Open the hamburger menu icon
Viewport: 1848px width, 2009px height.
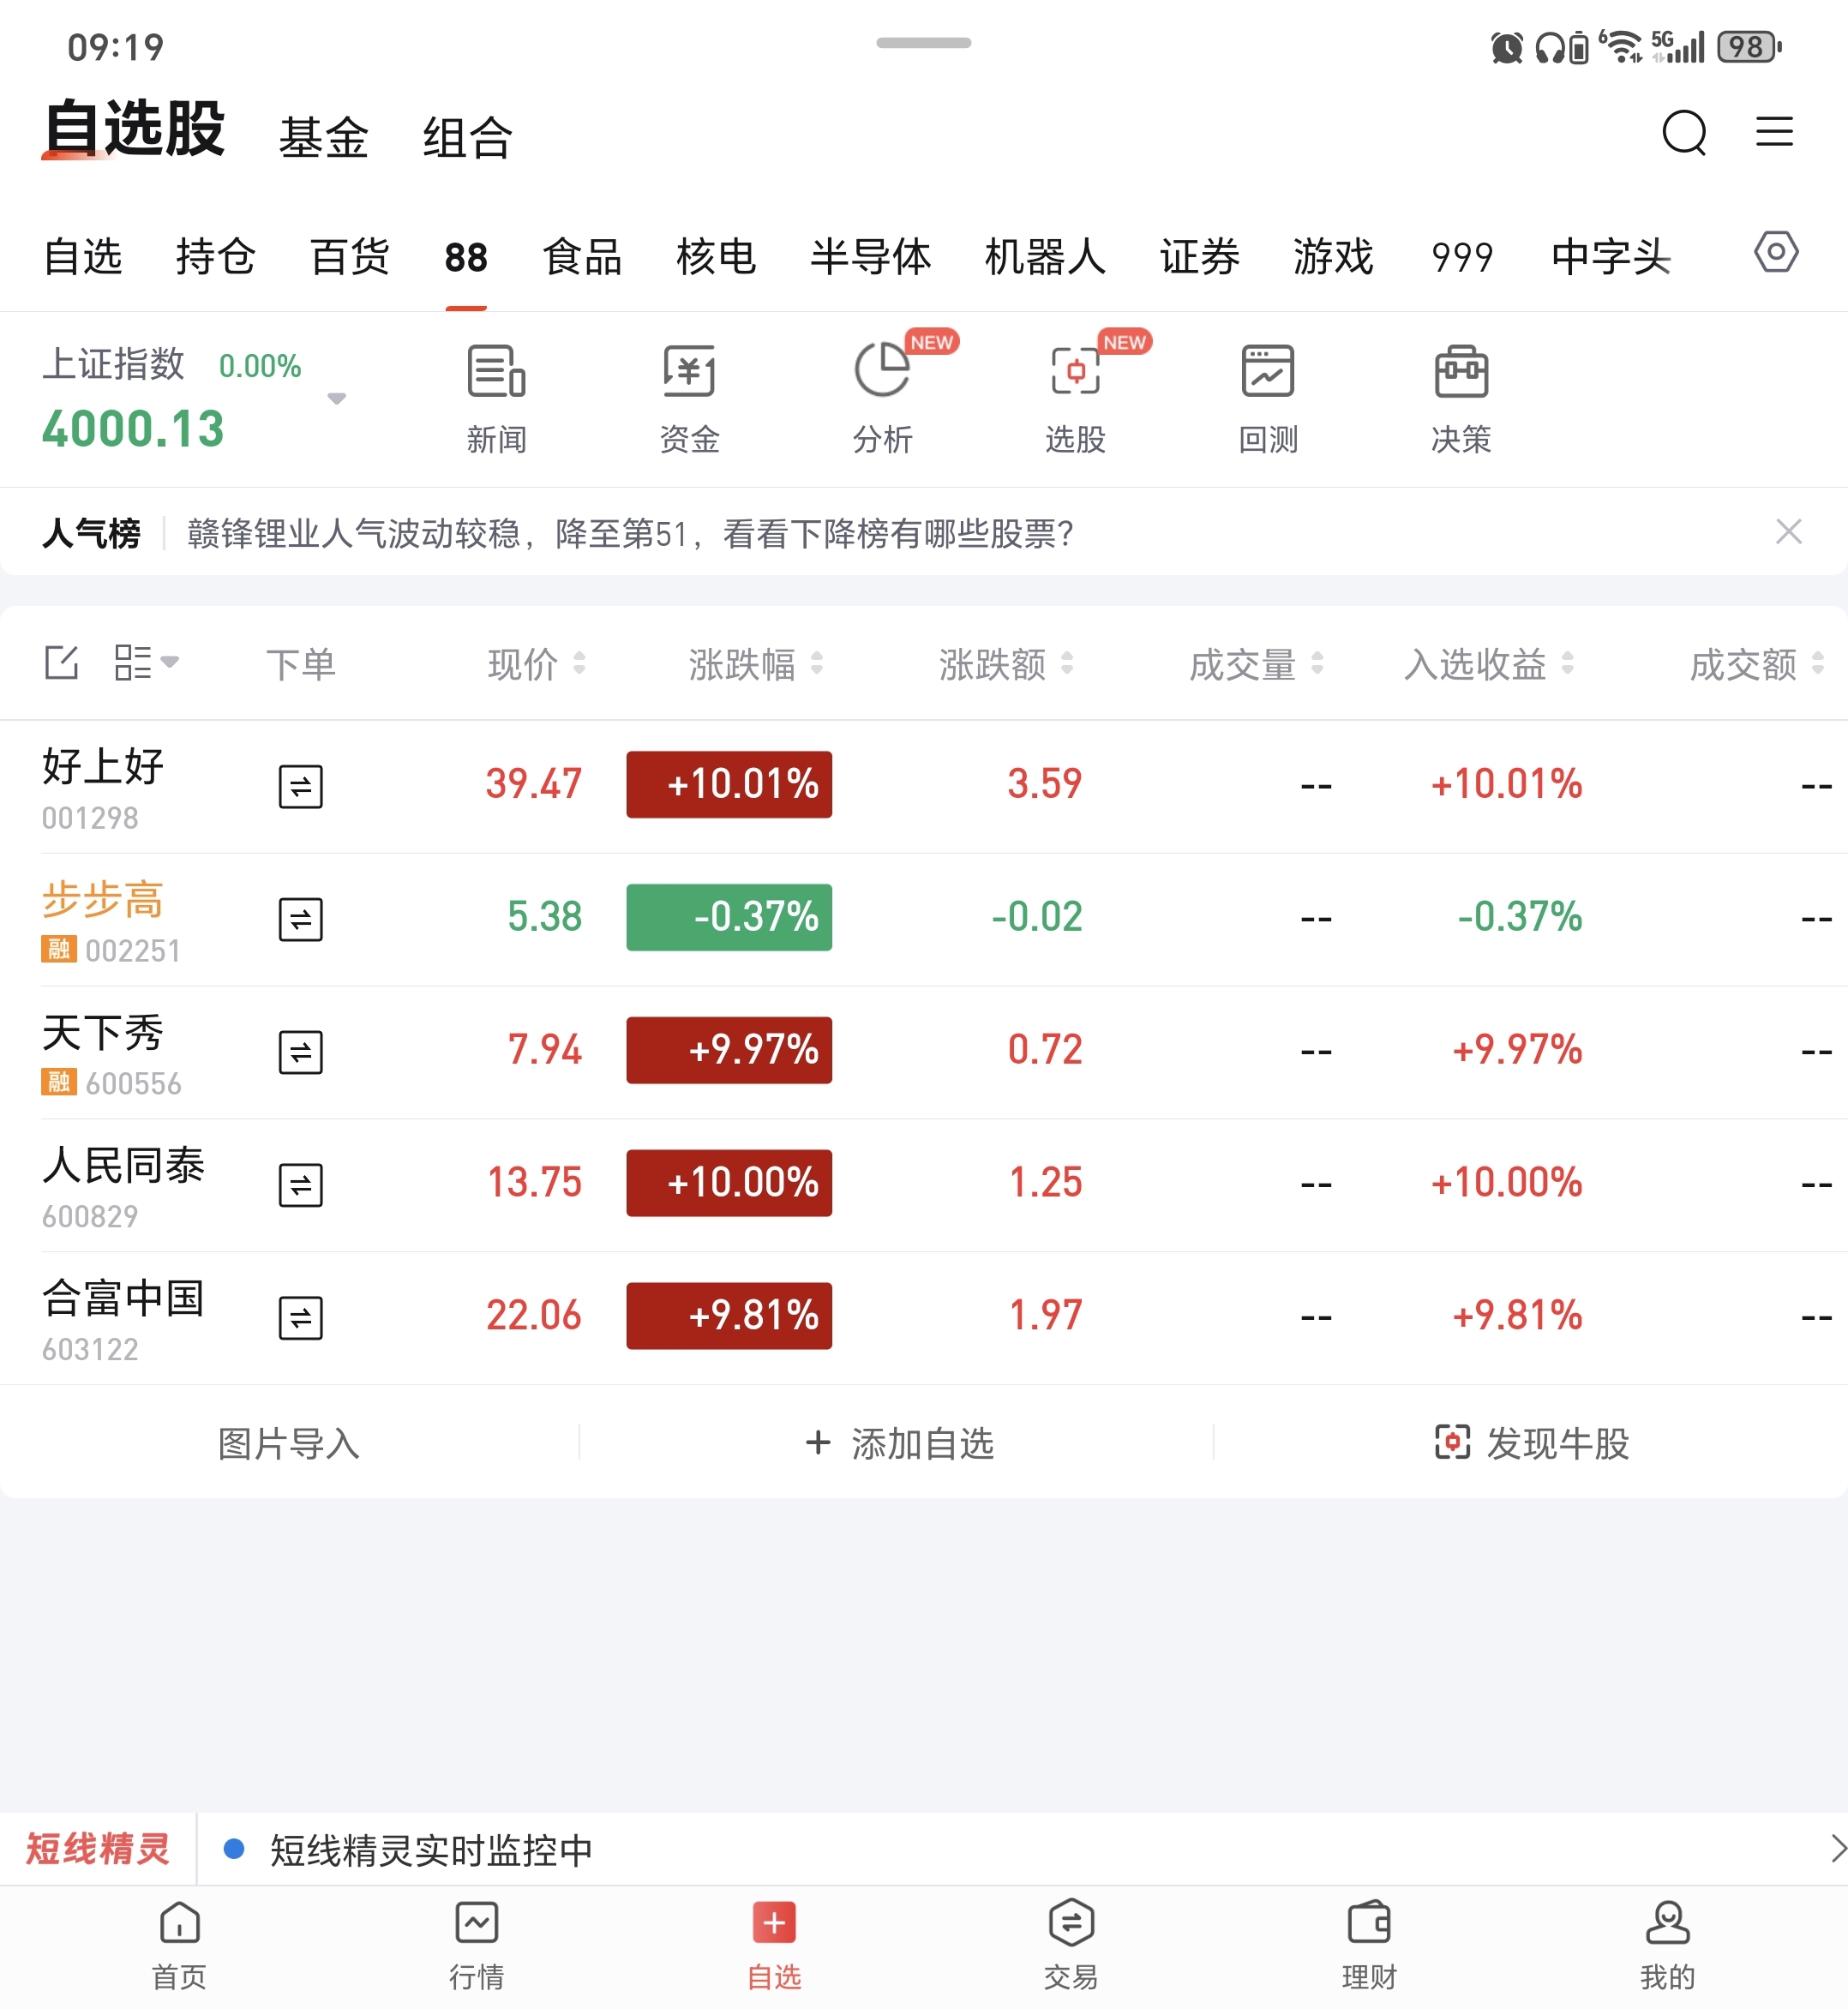click(1774, 131)
